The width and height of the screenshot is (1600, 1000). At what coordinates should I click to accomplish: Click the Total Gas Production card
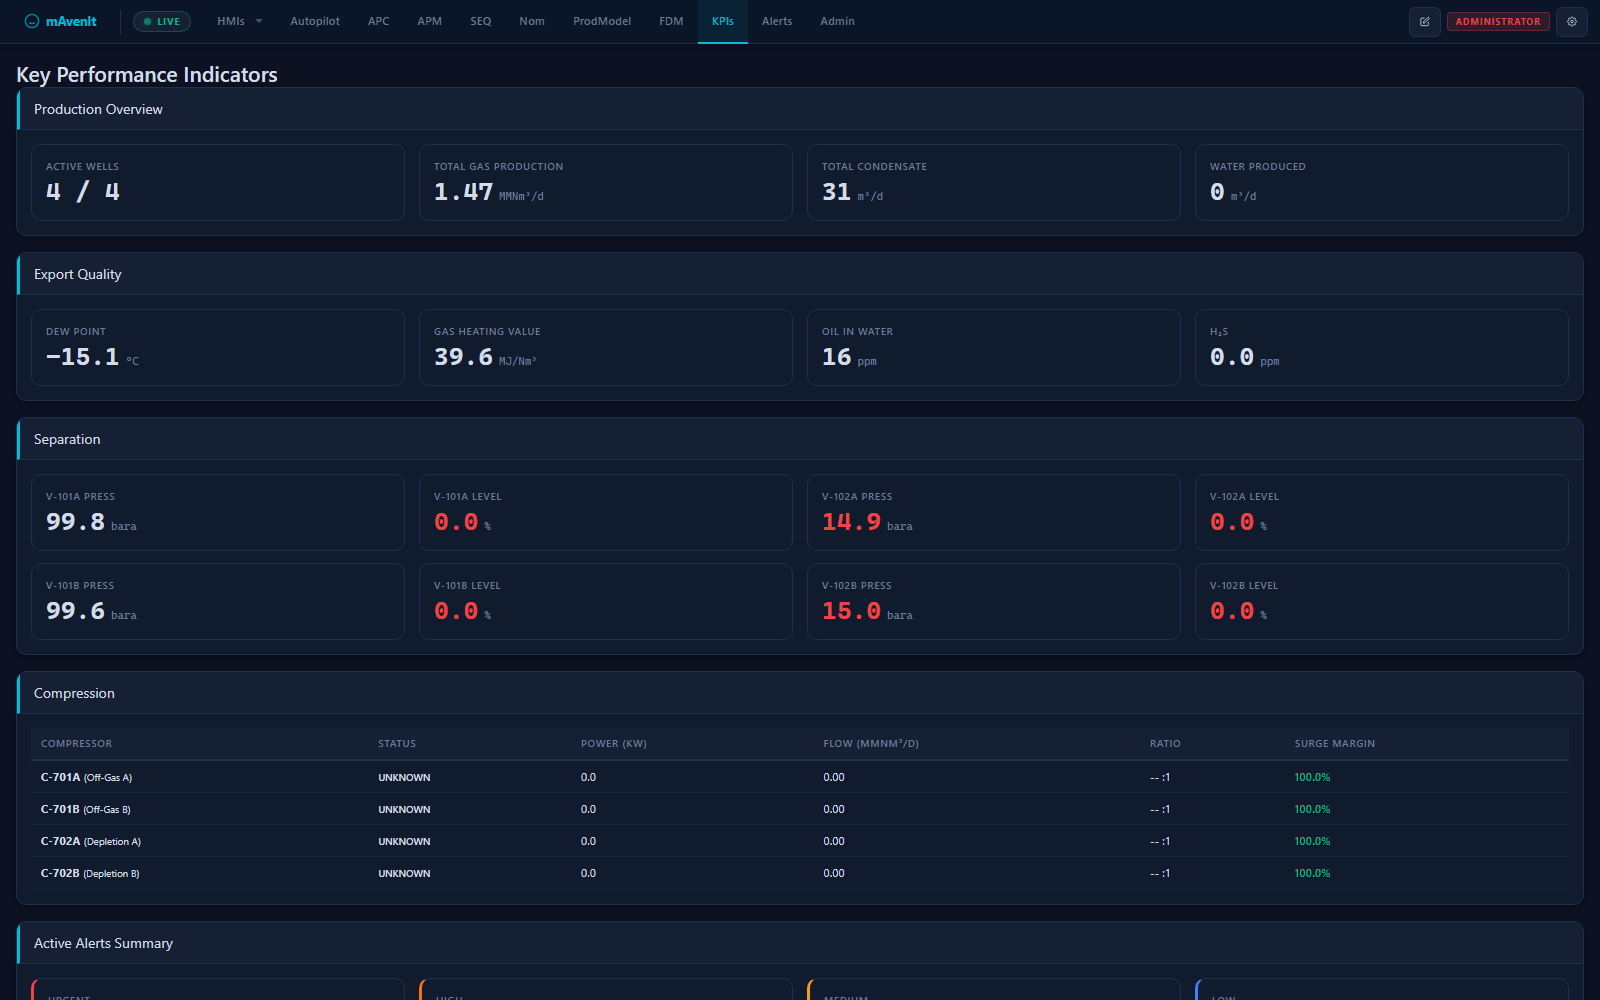click(x=606, y=183)
